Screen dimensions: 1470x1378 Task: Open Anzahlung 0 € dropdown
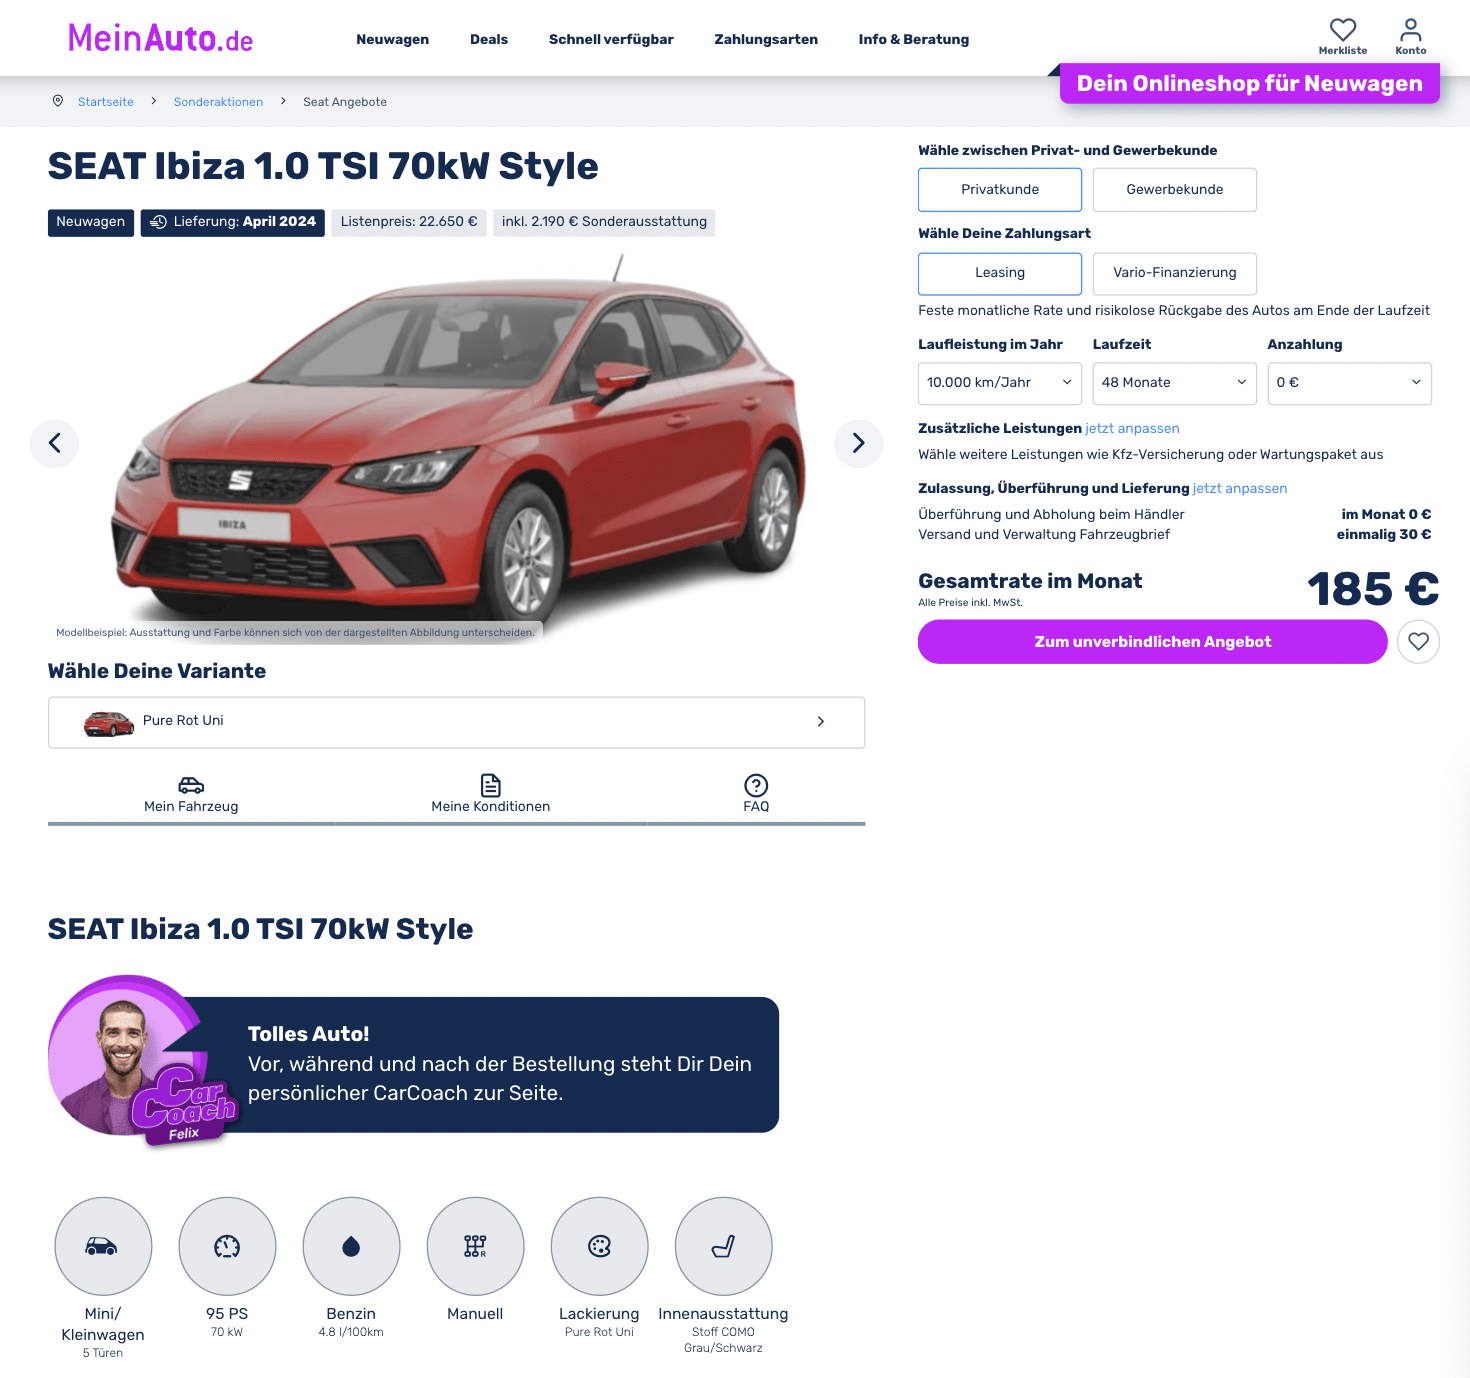click(1349, 383)
